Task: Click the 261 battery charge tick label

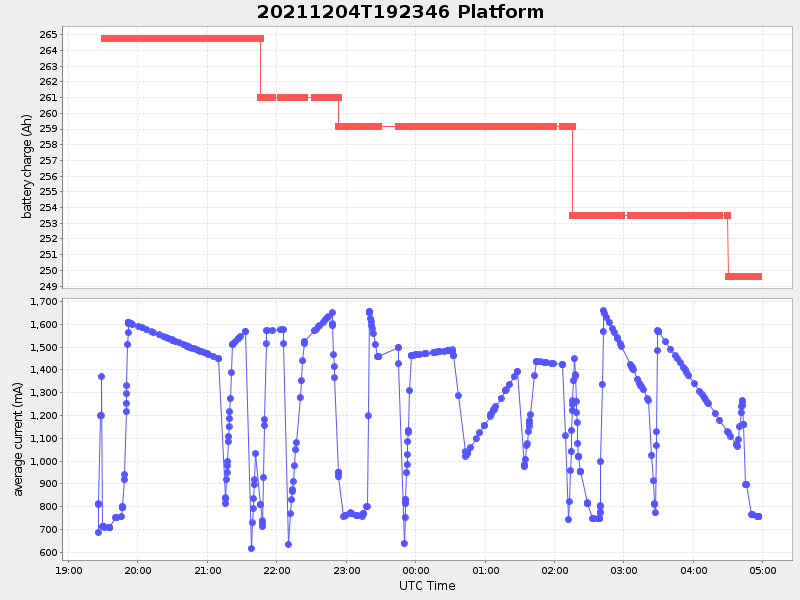Action: point(48,97)
